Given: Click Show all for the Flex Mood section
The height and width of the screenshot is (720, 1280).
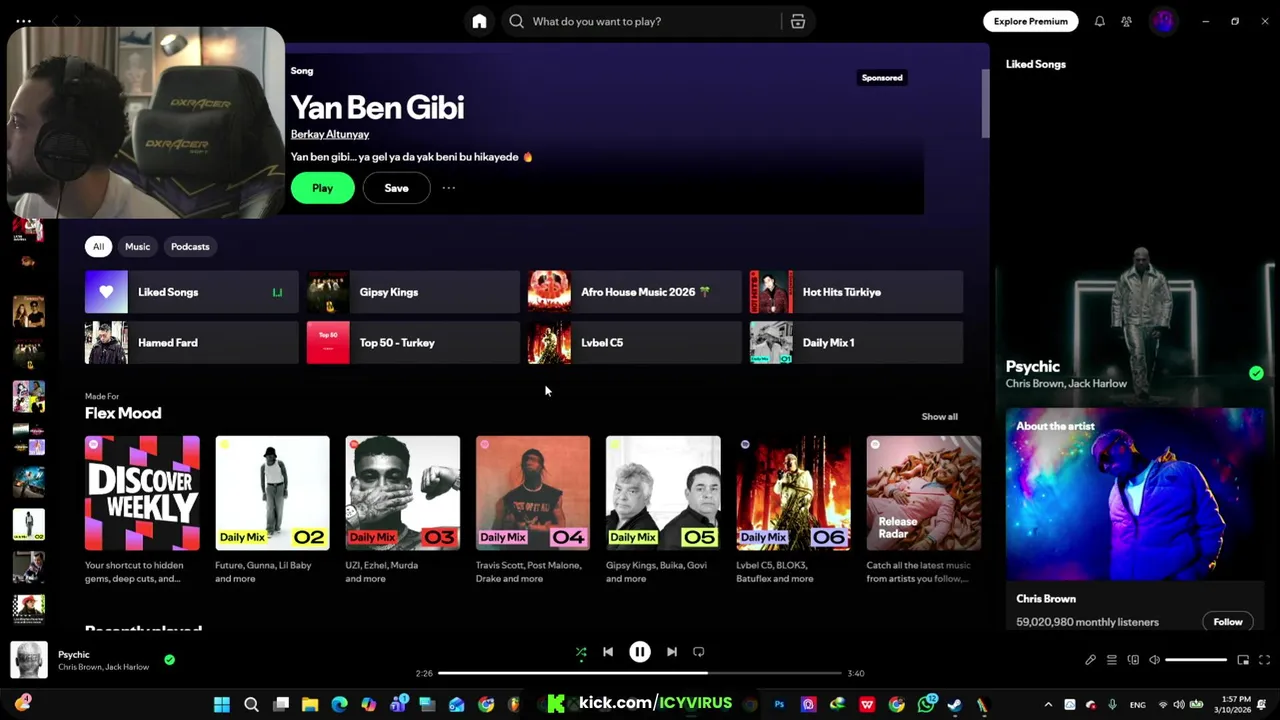Looking at the screenshot, I should click(x=939, y=416).
